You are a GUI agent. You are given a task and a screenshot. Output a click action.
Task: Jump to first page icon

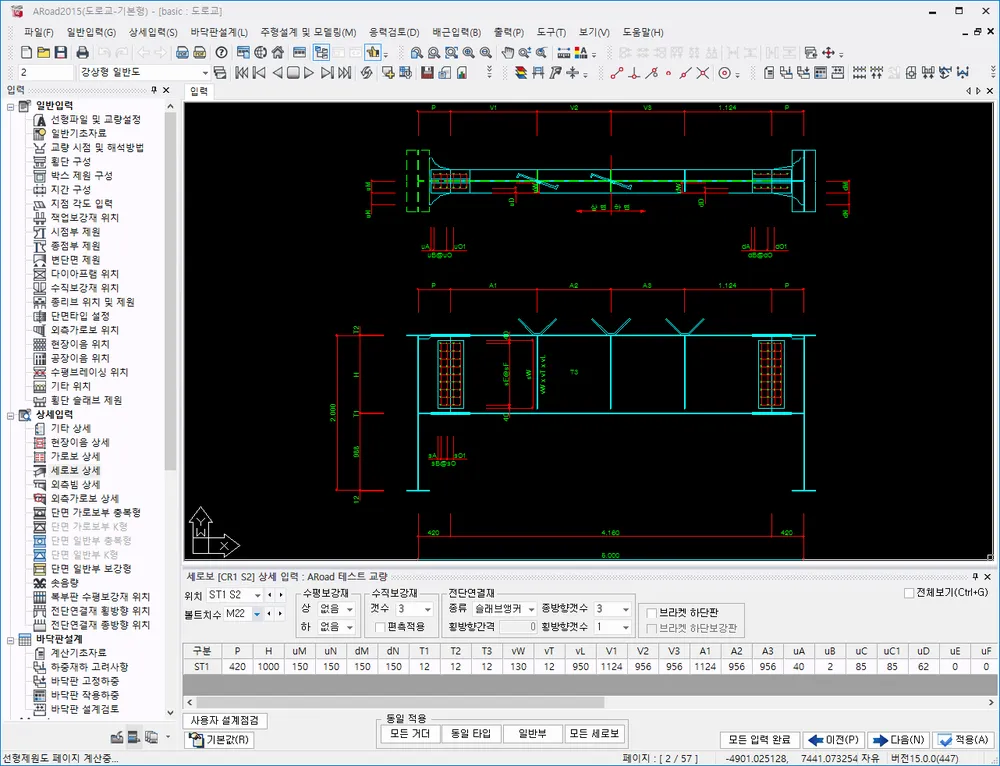click(242, 73)
